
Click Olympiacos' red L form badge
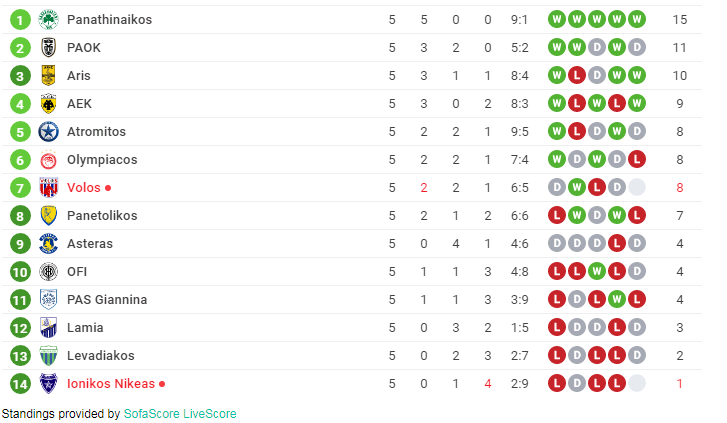(x=637, y=159)
